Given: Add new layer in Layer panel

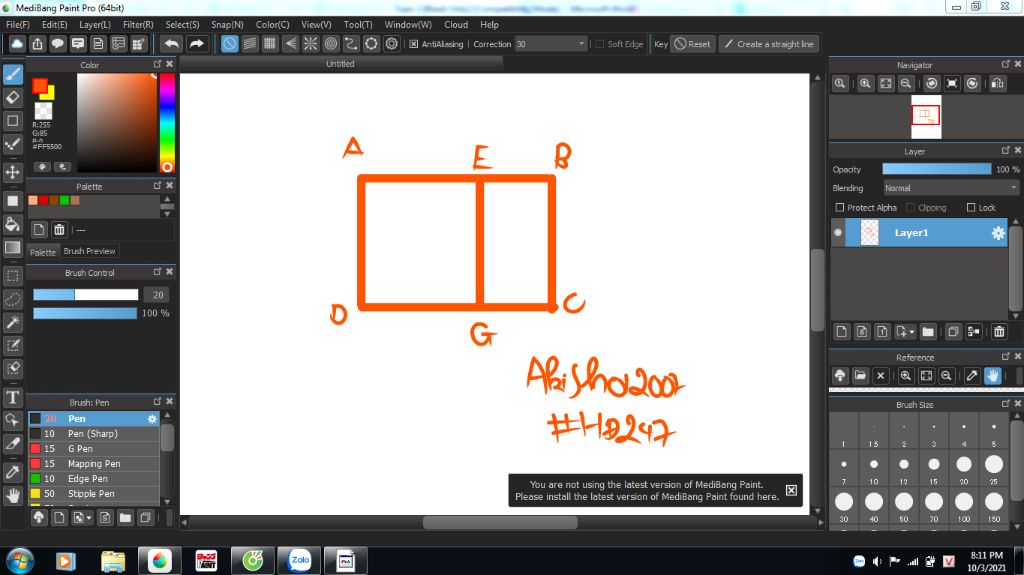Looking at the screenshot, I should pos(842,331).
